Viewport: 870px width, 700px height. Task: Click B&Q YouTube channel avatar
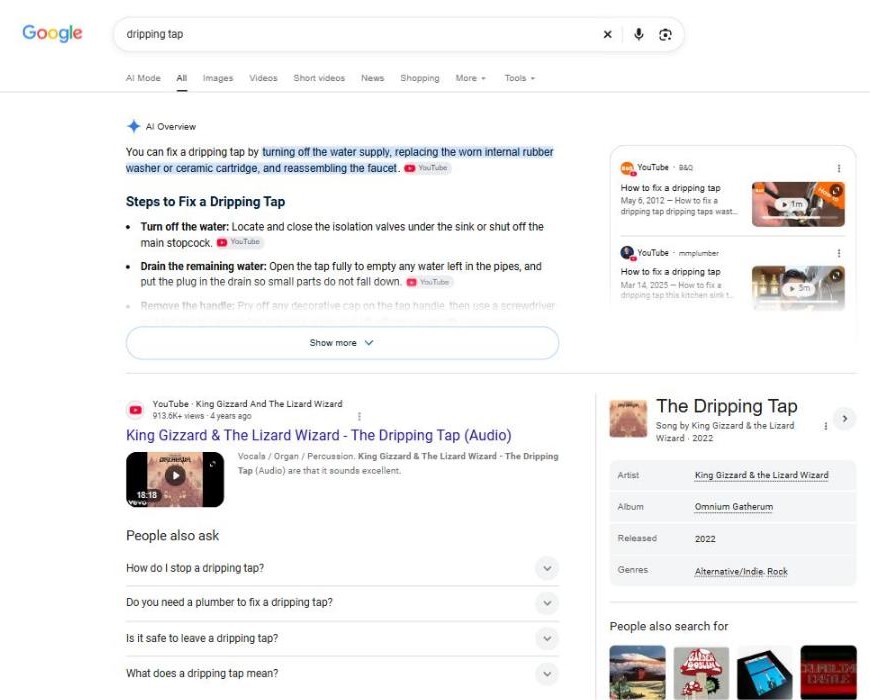click(x=627, y=168)
